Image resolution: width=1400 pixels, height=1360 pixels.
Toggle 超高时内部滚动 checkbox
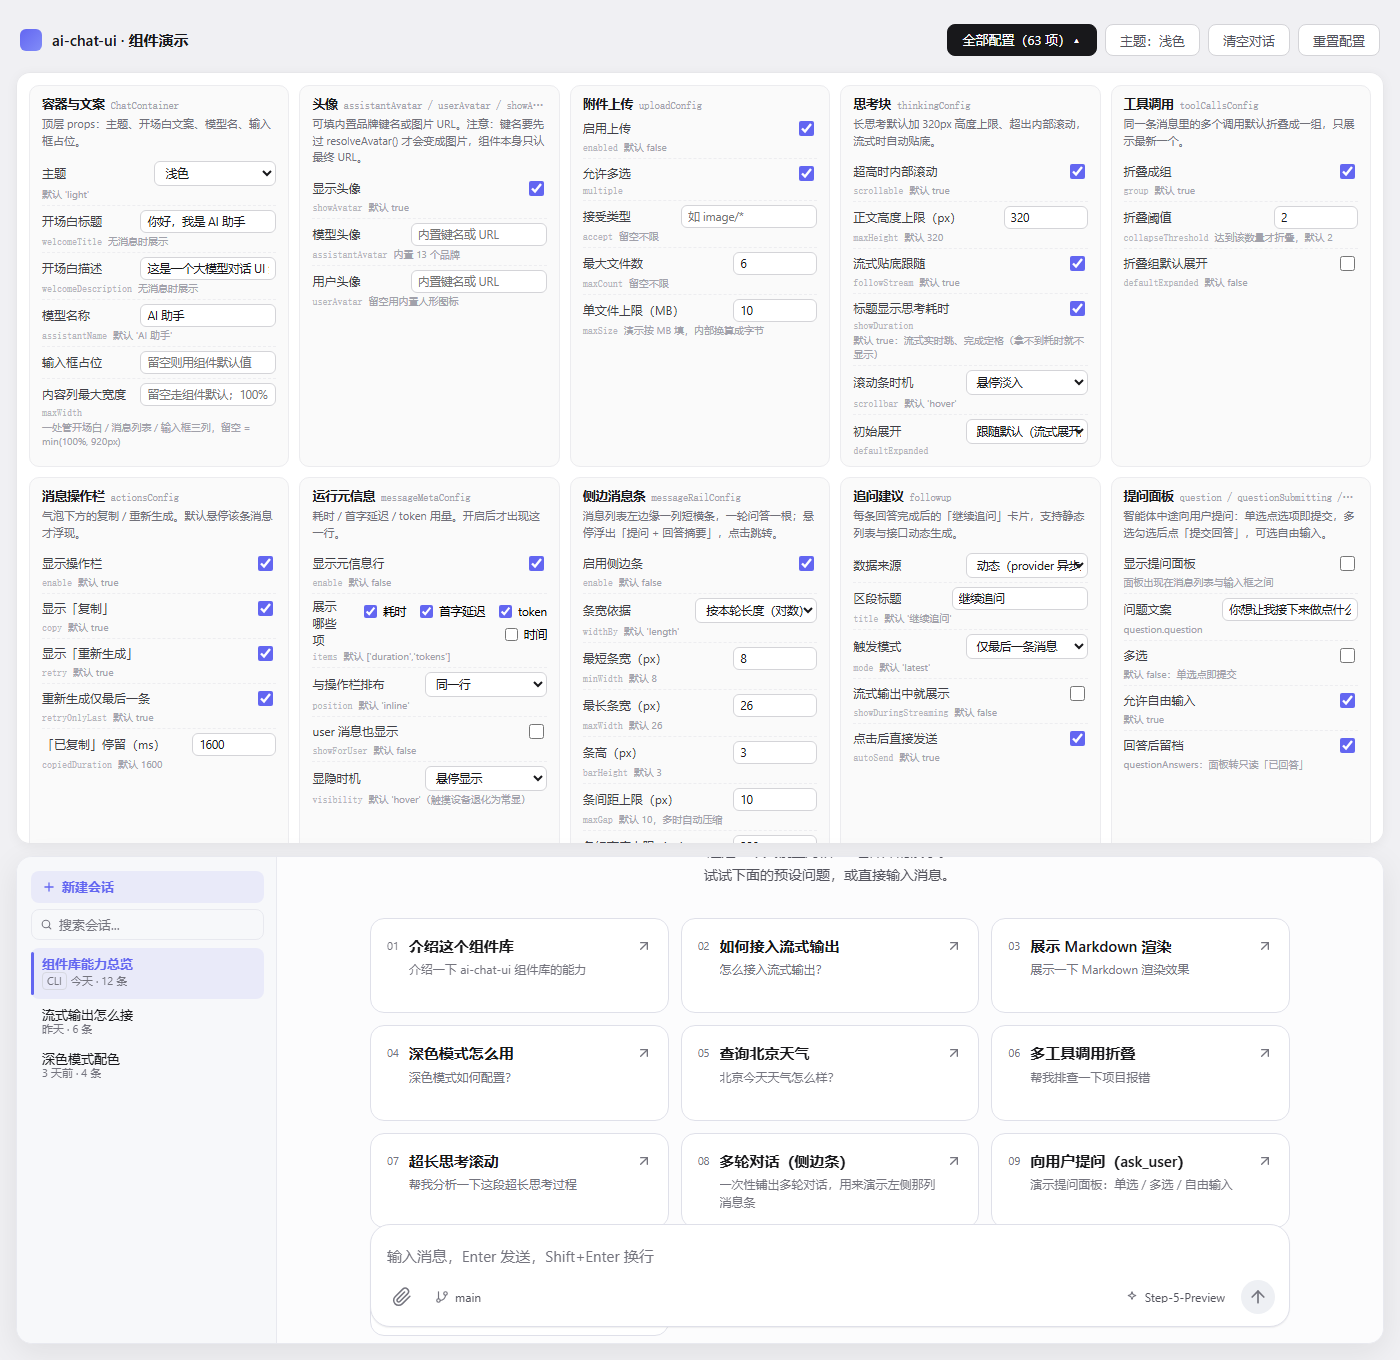pyautogui.click(x=1078, y=171)
